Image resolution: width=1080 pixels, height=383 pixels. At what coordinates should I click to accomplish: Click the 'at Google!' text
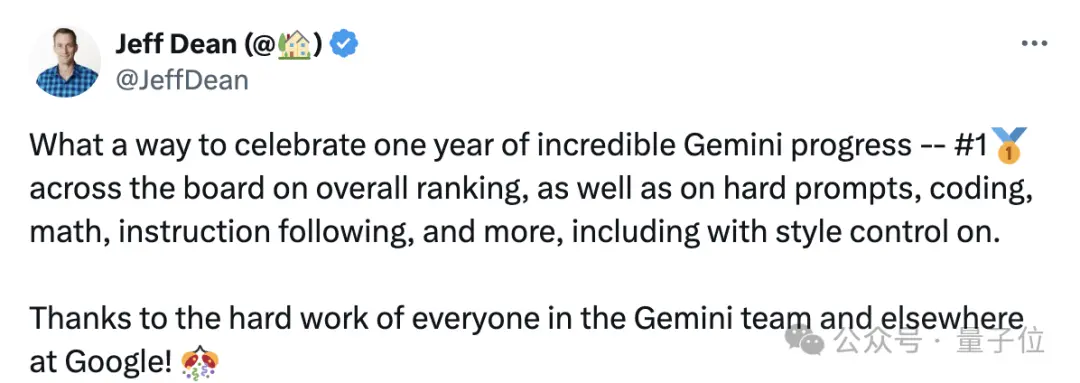click(x=100, y=362)
